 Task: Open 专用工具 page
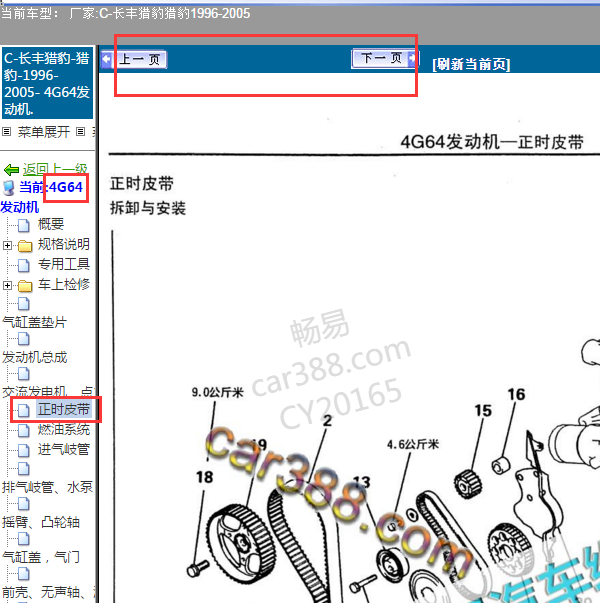[63, 264]
